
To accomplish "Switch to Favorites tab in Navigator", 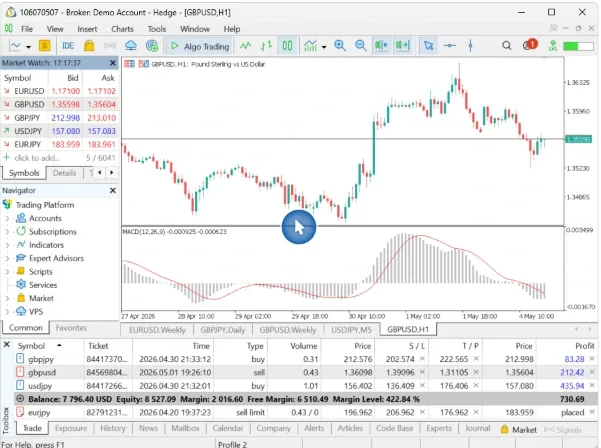I will tap(71, 328).
